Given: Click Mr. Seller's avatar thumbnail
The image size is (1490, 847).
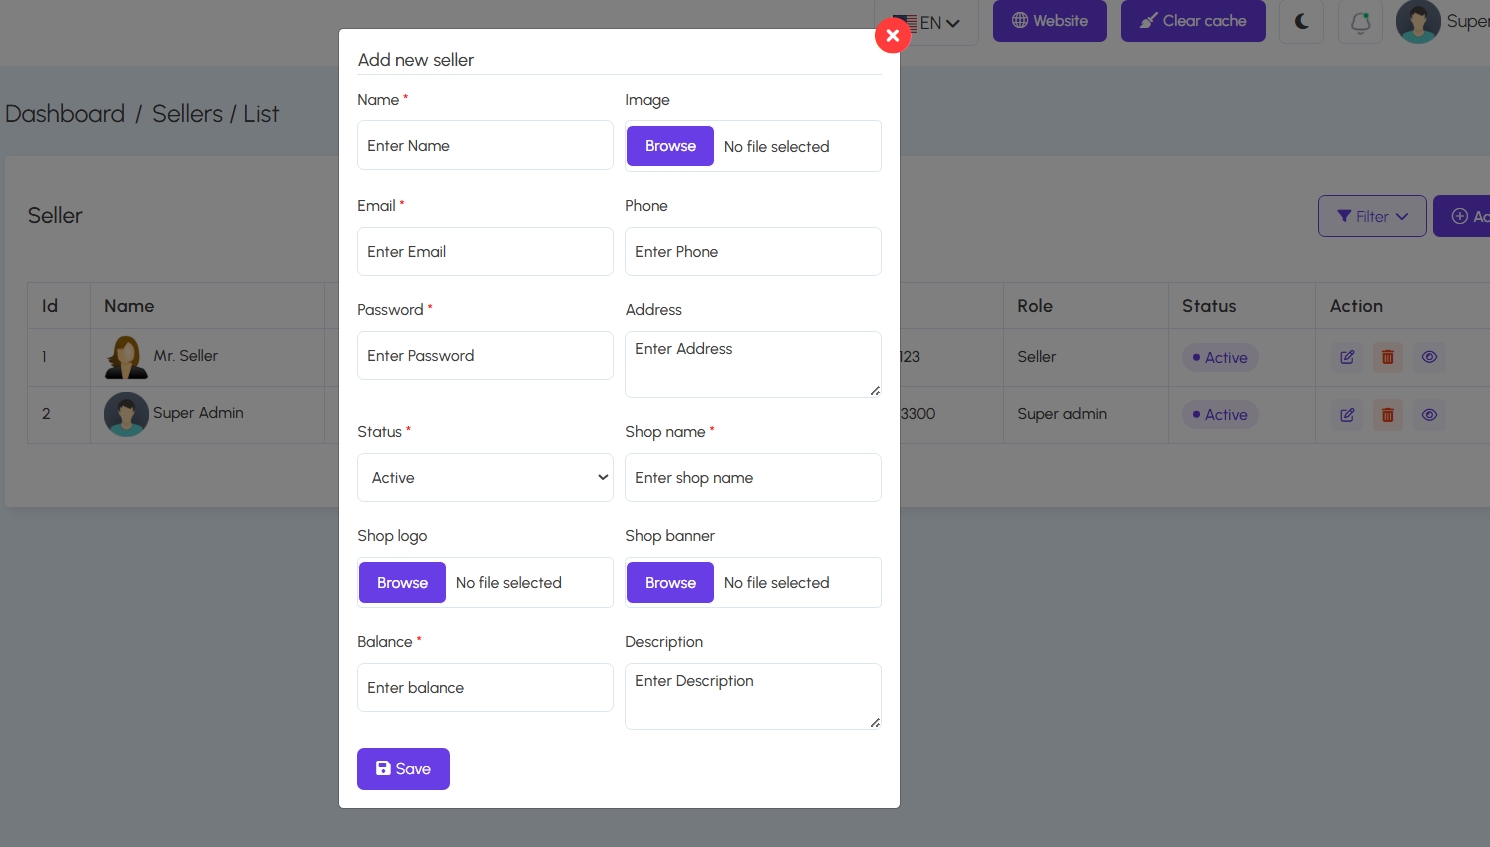Looking at the screenshot, I should (126, 357).
